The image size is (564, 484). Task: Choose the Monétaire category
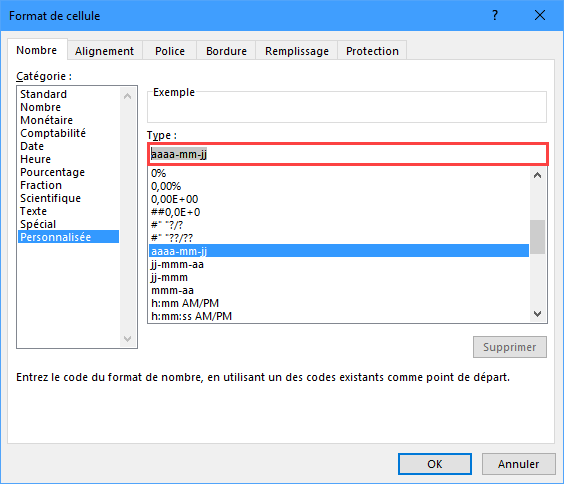[68, 120]
